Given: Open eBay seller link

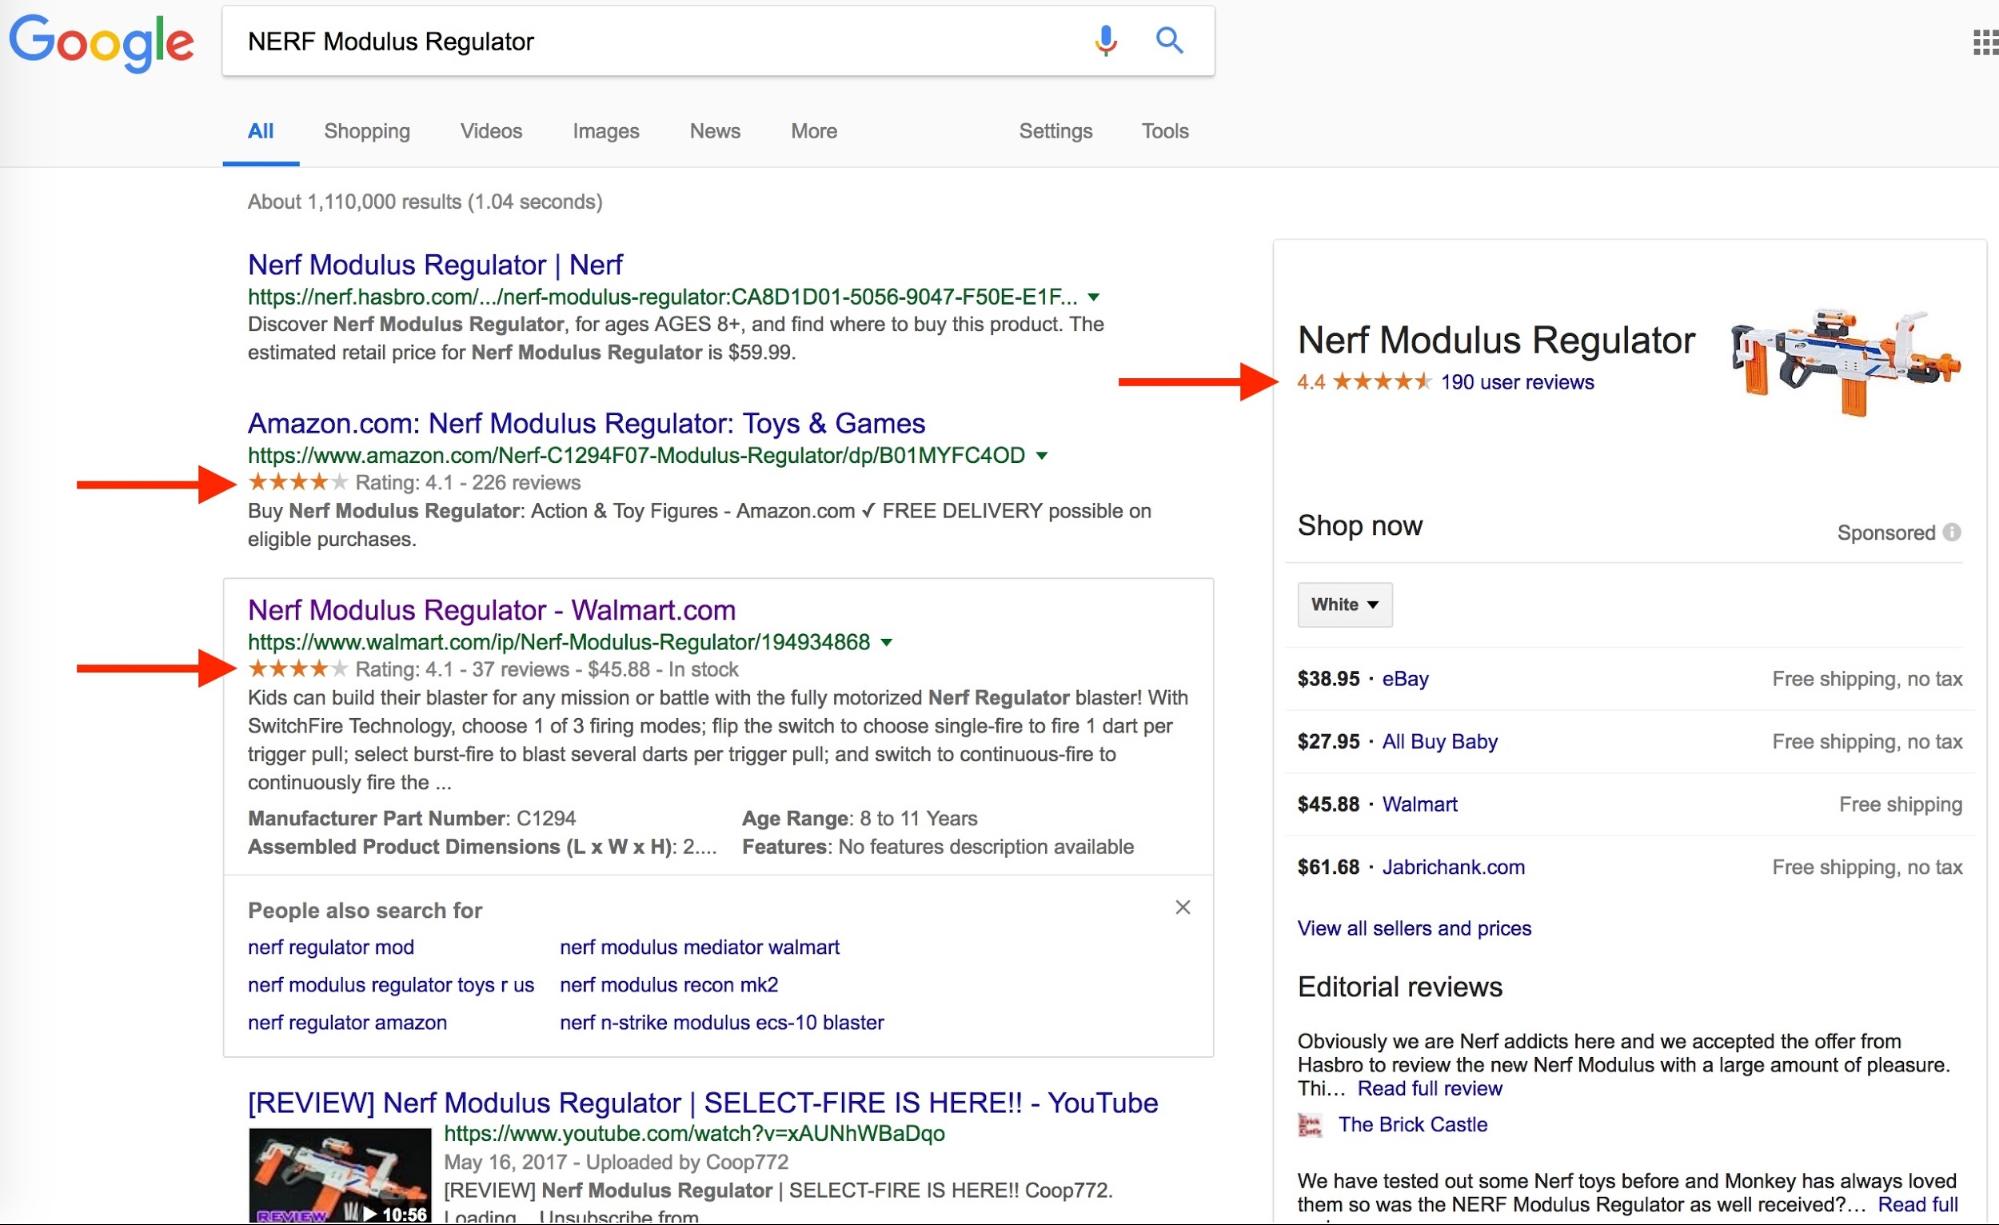Looking at the screenshot, I should 1405,679.
